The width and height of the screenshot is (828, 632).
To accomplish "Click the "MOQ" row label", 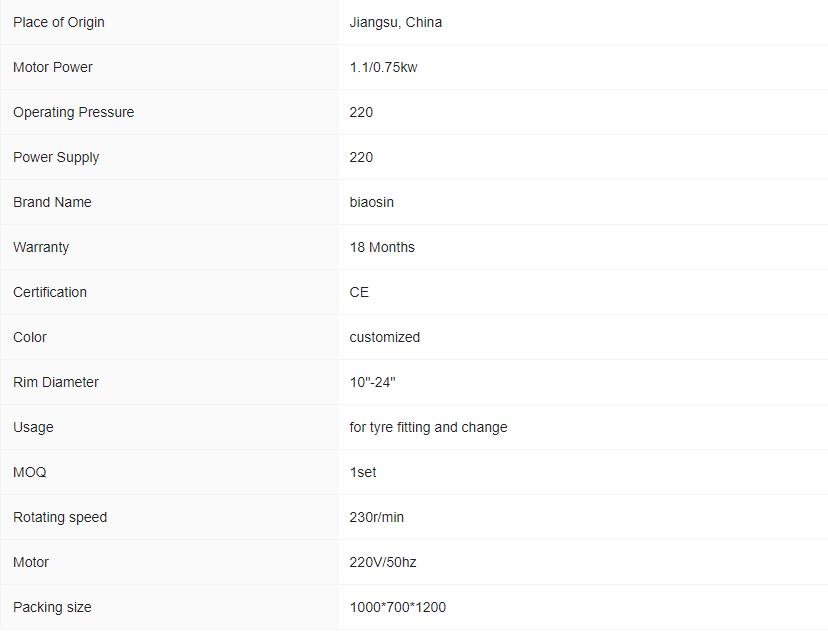I will click(30, 472).
